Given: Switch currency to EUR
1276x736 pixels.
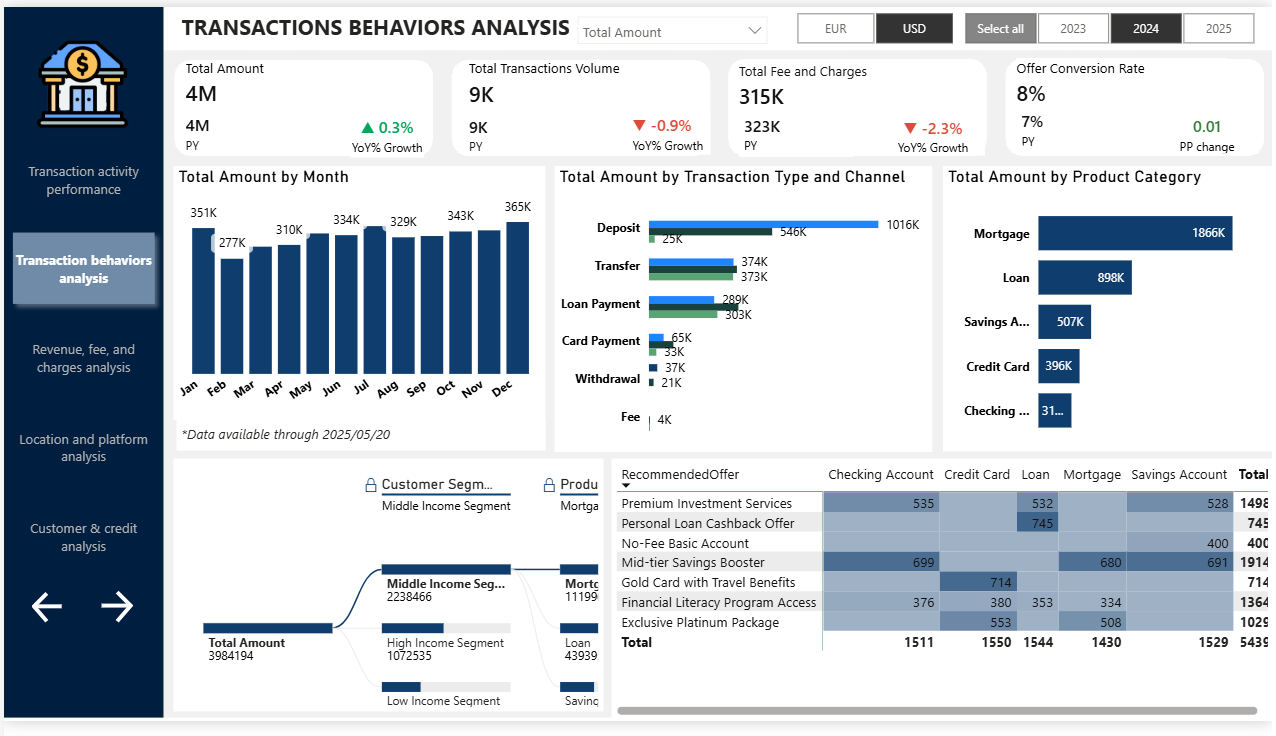Looking at the screenshot, I should [835, 29].
